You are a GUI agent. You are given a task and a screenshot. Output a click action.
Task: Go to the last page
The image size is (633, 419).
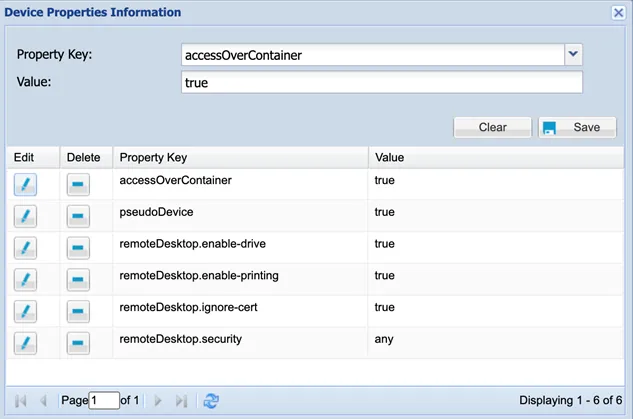point(181,401)
